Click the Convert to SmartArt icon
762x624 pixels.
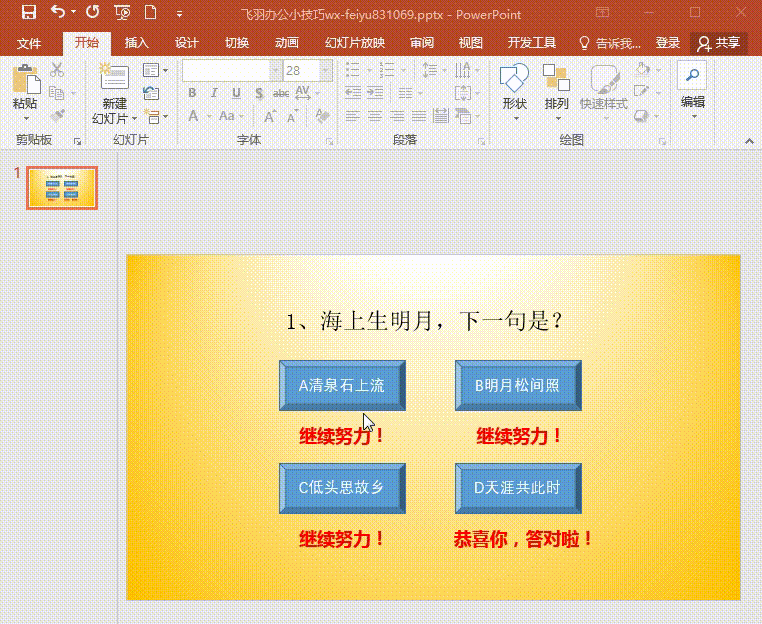pyautogui.click(x=463, y=116)
